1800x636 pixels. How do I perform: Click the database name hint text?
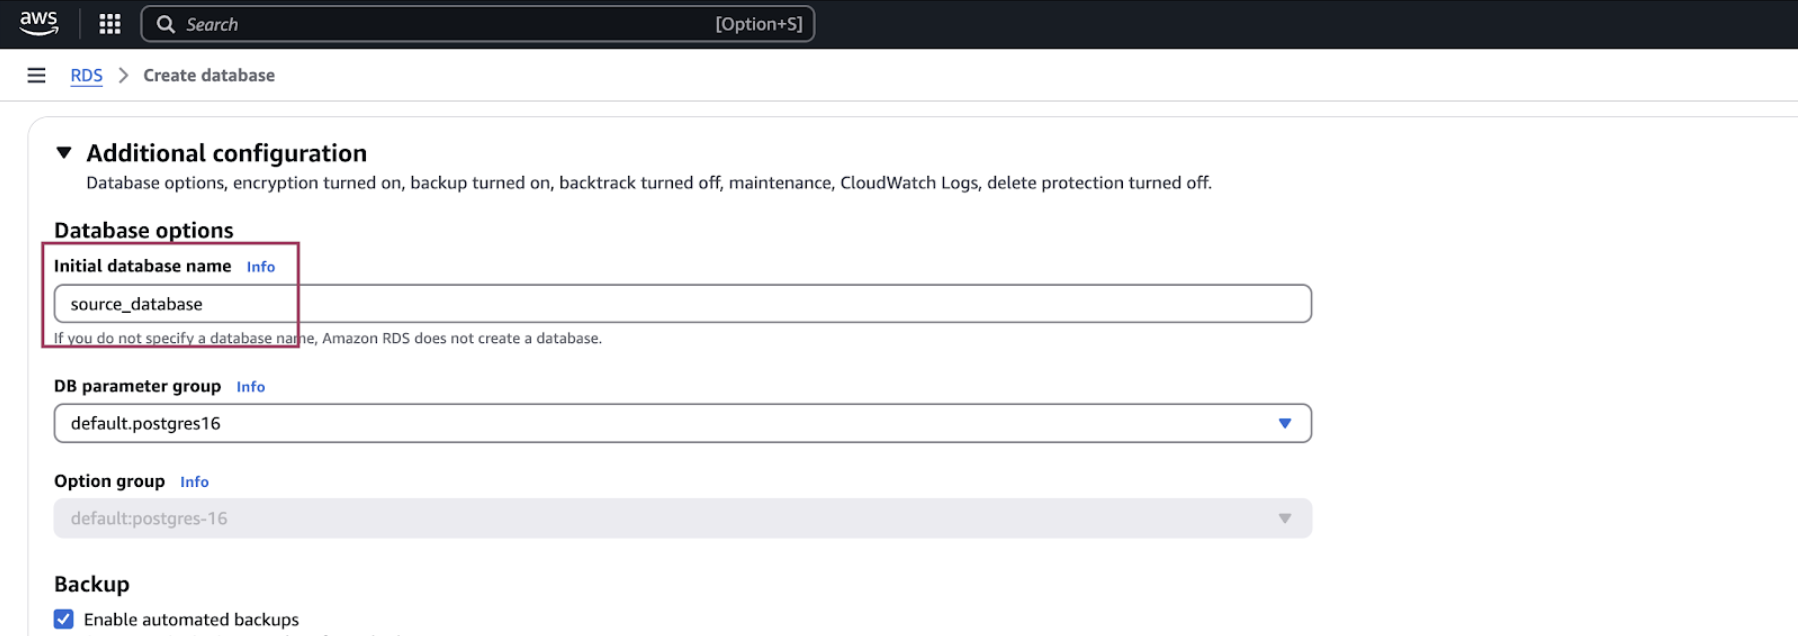pyautogui.click(x=328, y=338)
